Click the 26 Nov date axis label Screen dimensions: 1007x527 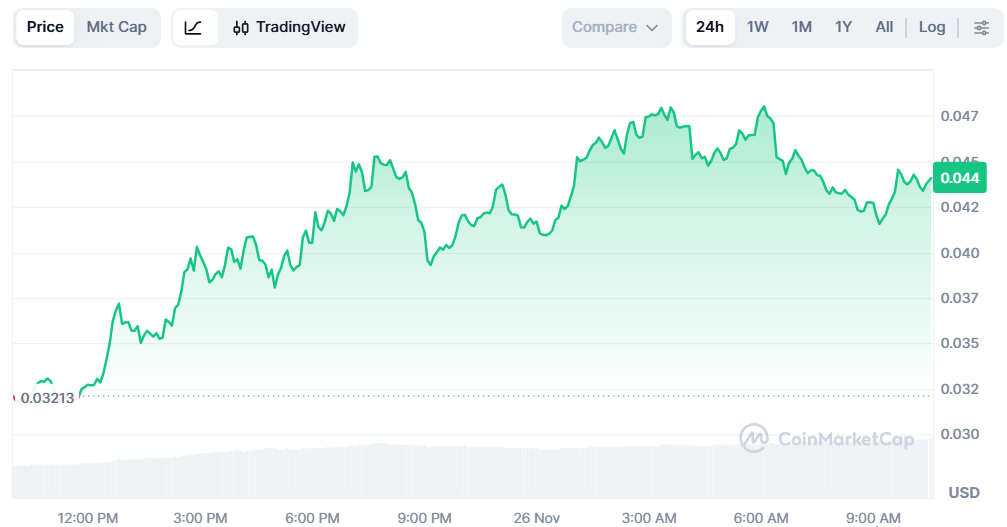coord(537,517)
